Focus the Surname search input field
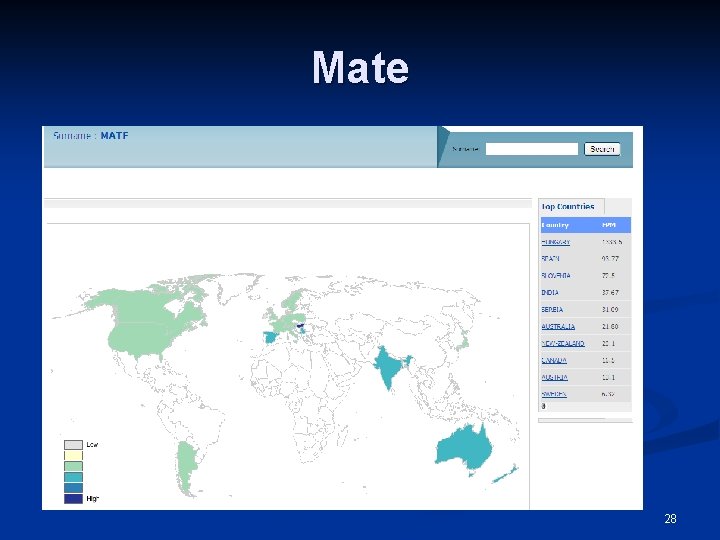The height and width of the screenshot is (540, 720). coord(532,149)
